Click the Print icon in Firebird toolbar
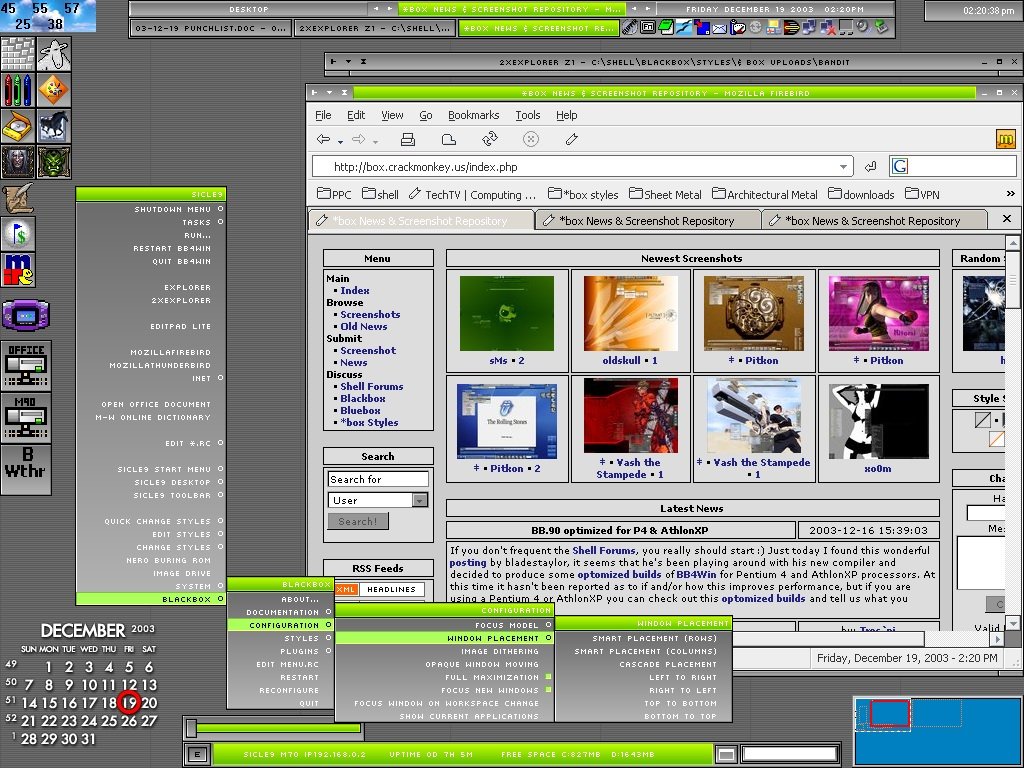 point(408,139)
